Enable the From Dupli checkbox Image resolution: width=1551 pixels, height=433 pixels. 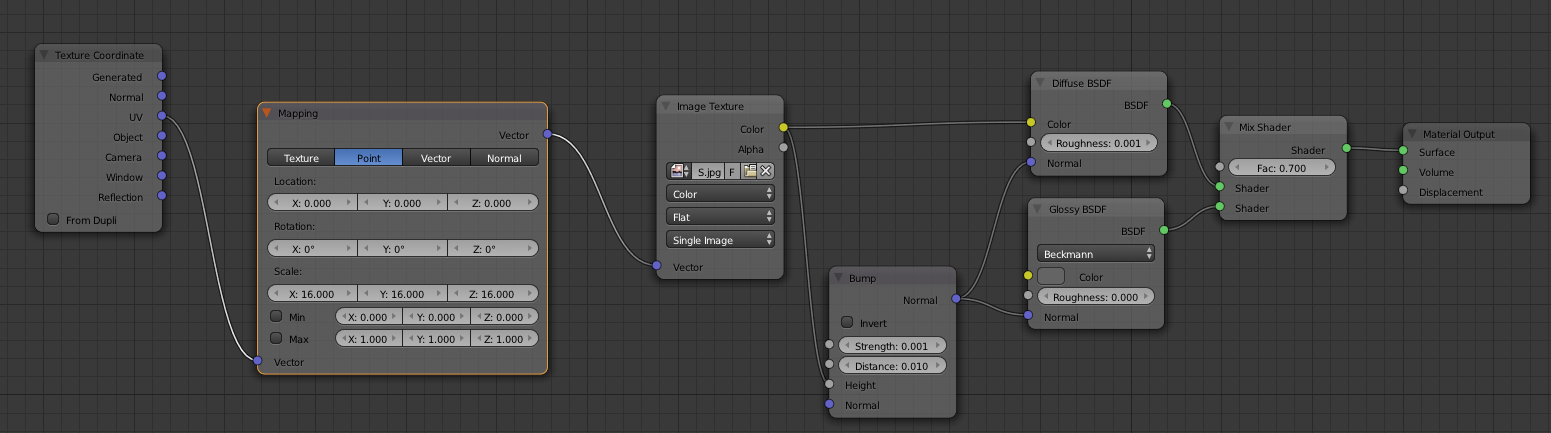pos(53,219)
